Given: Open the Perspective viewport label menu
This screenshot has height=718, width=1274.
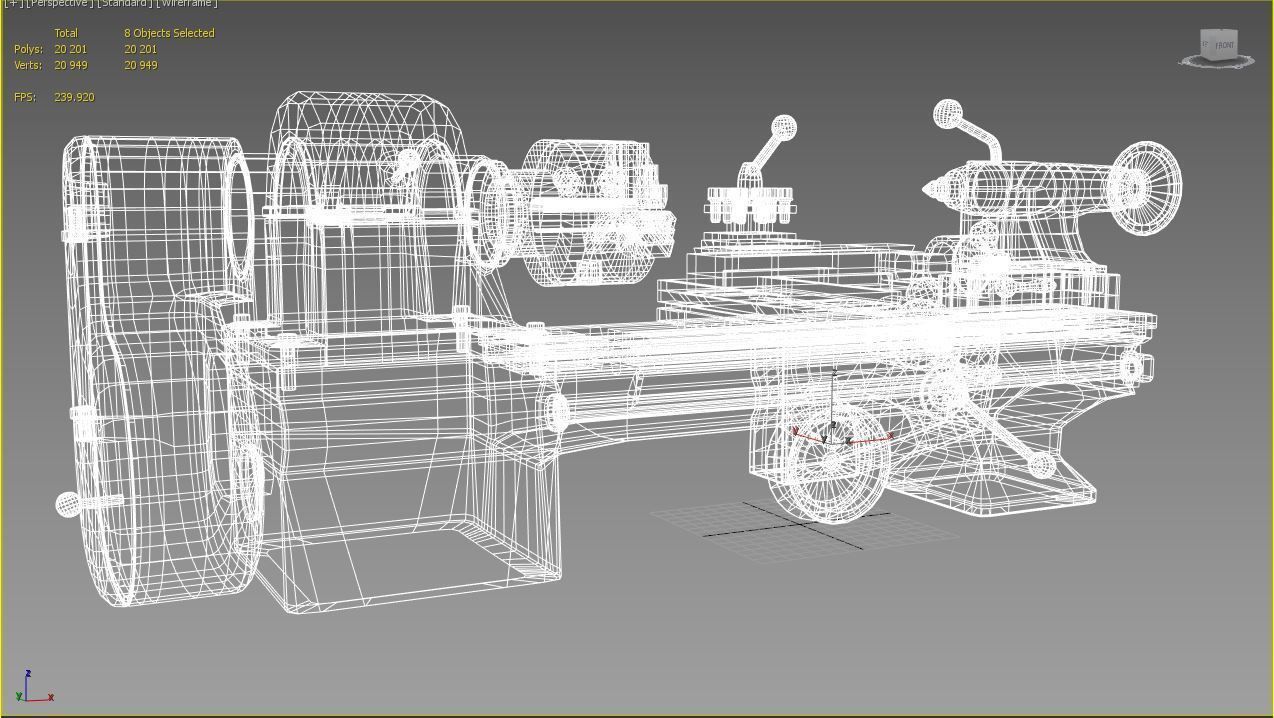Looking at the screenshot, I should tap(59, 3).
